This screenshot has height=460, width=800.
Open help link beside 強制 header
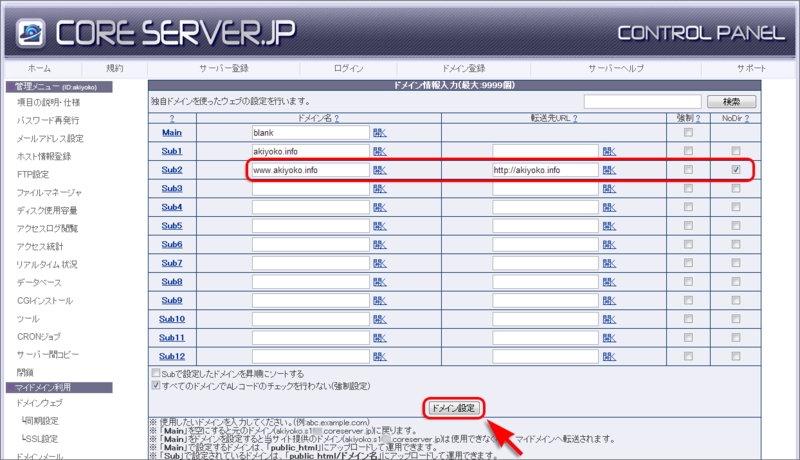coord(698,118)
